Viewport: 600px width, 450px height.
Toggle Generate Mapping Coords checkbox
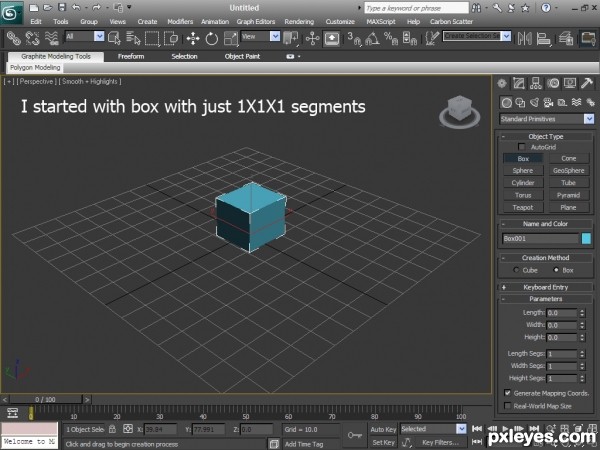507,393
